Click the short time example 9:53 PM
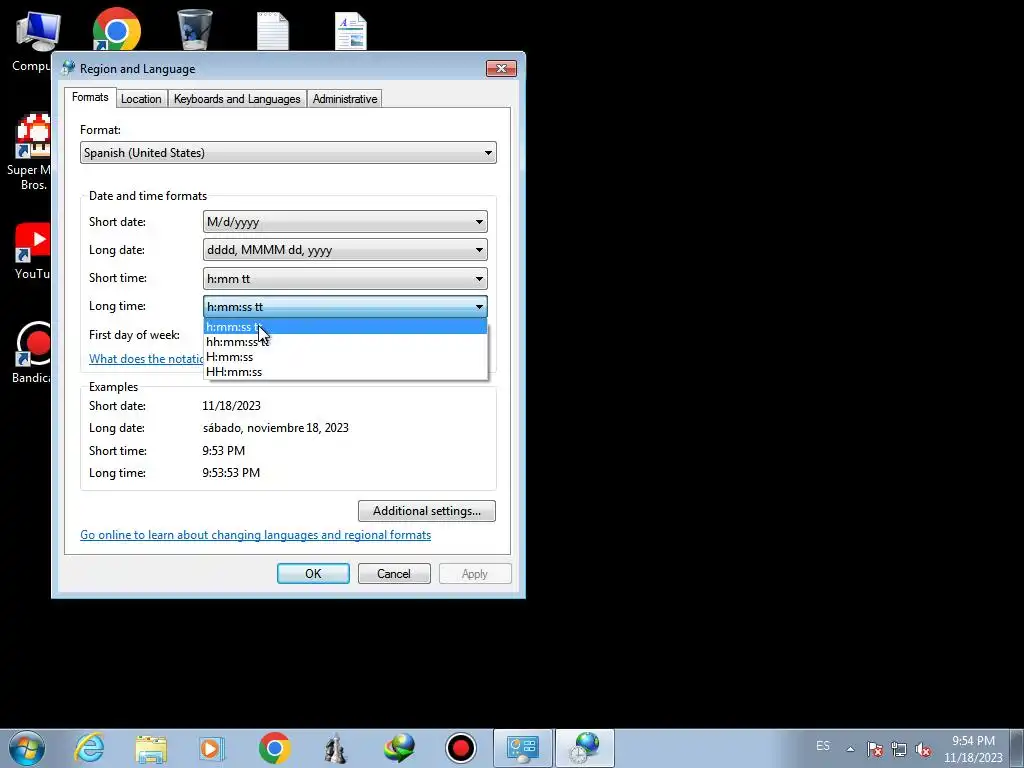Screen dimensions: 1024x768 [223, 451]
